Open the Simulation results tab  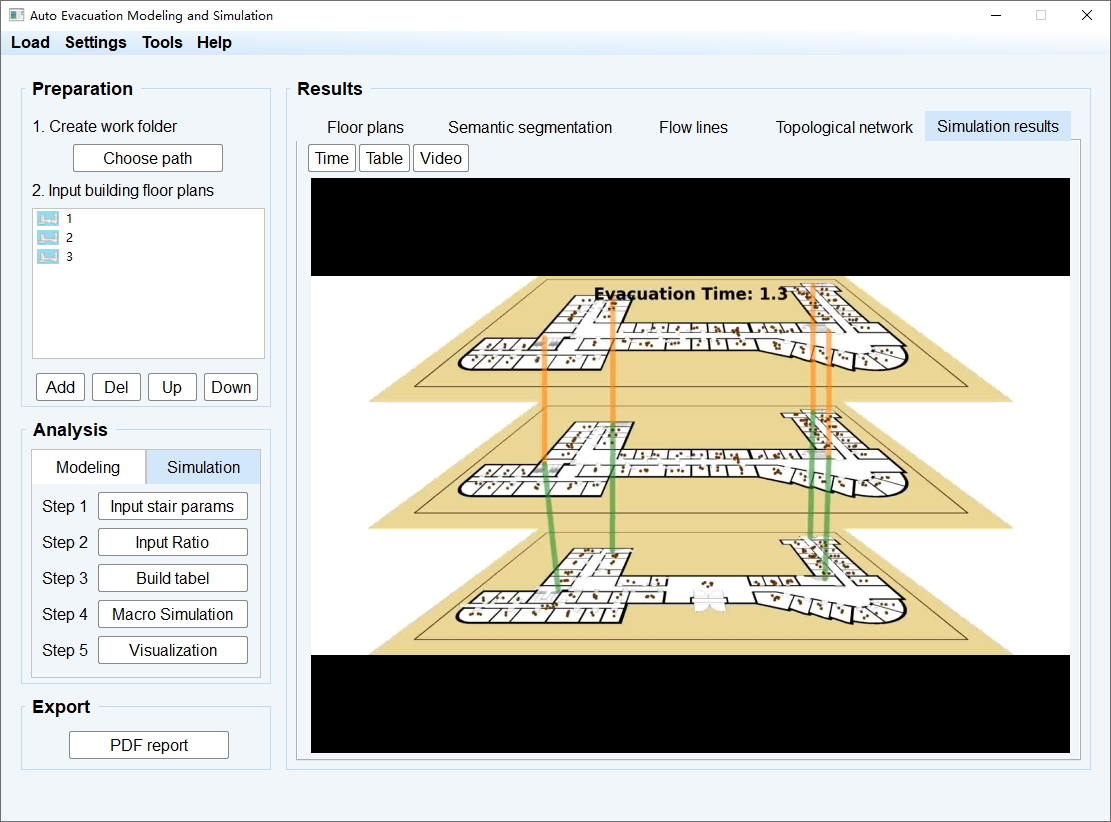pos(998,126)
